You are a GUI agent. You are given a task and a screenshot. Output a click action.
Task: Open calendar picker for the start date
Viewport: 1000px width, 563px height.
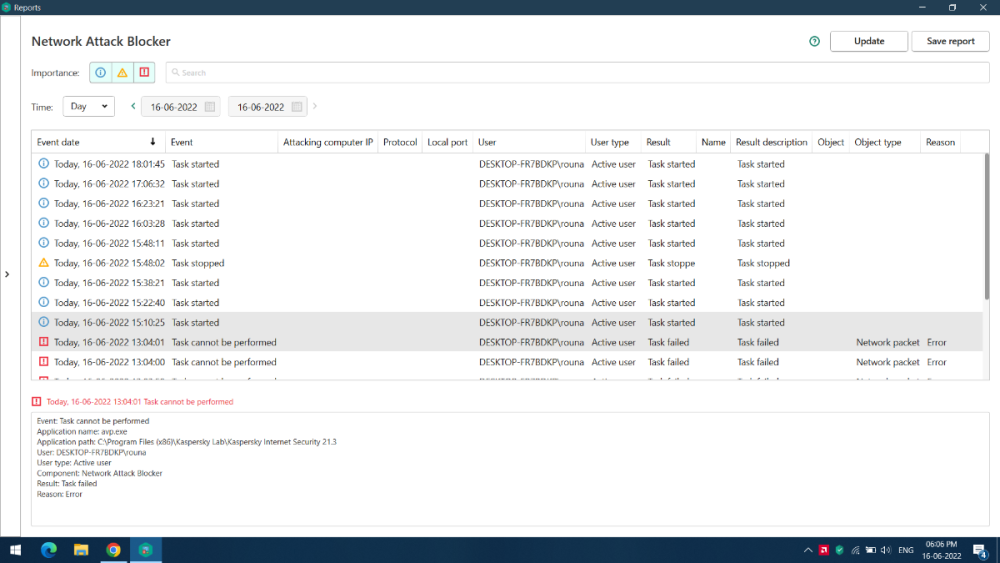click(210, 107)
